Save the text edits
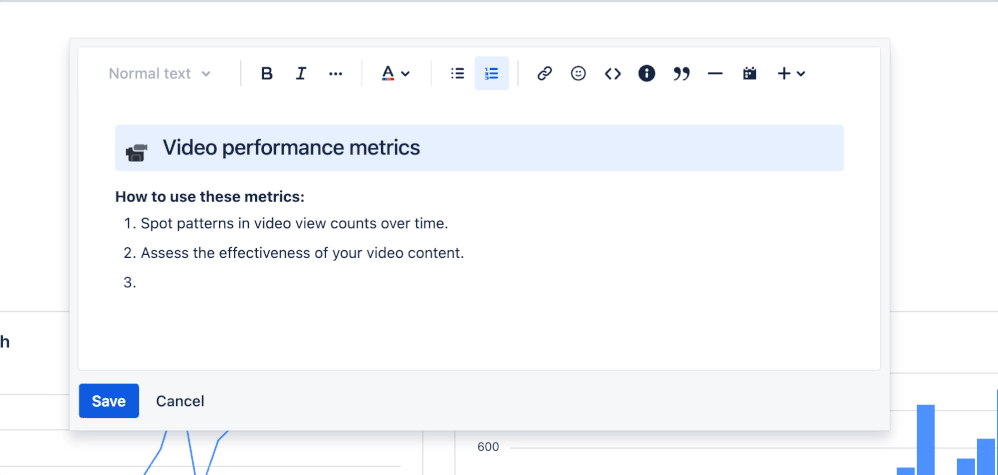Viewport: 998px width, 475px height. pyautogui.click(x=109, y=401)
